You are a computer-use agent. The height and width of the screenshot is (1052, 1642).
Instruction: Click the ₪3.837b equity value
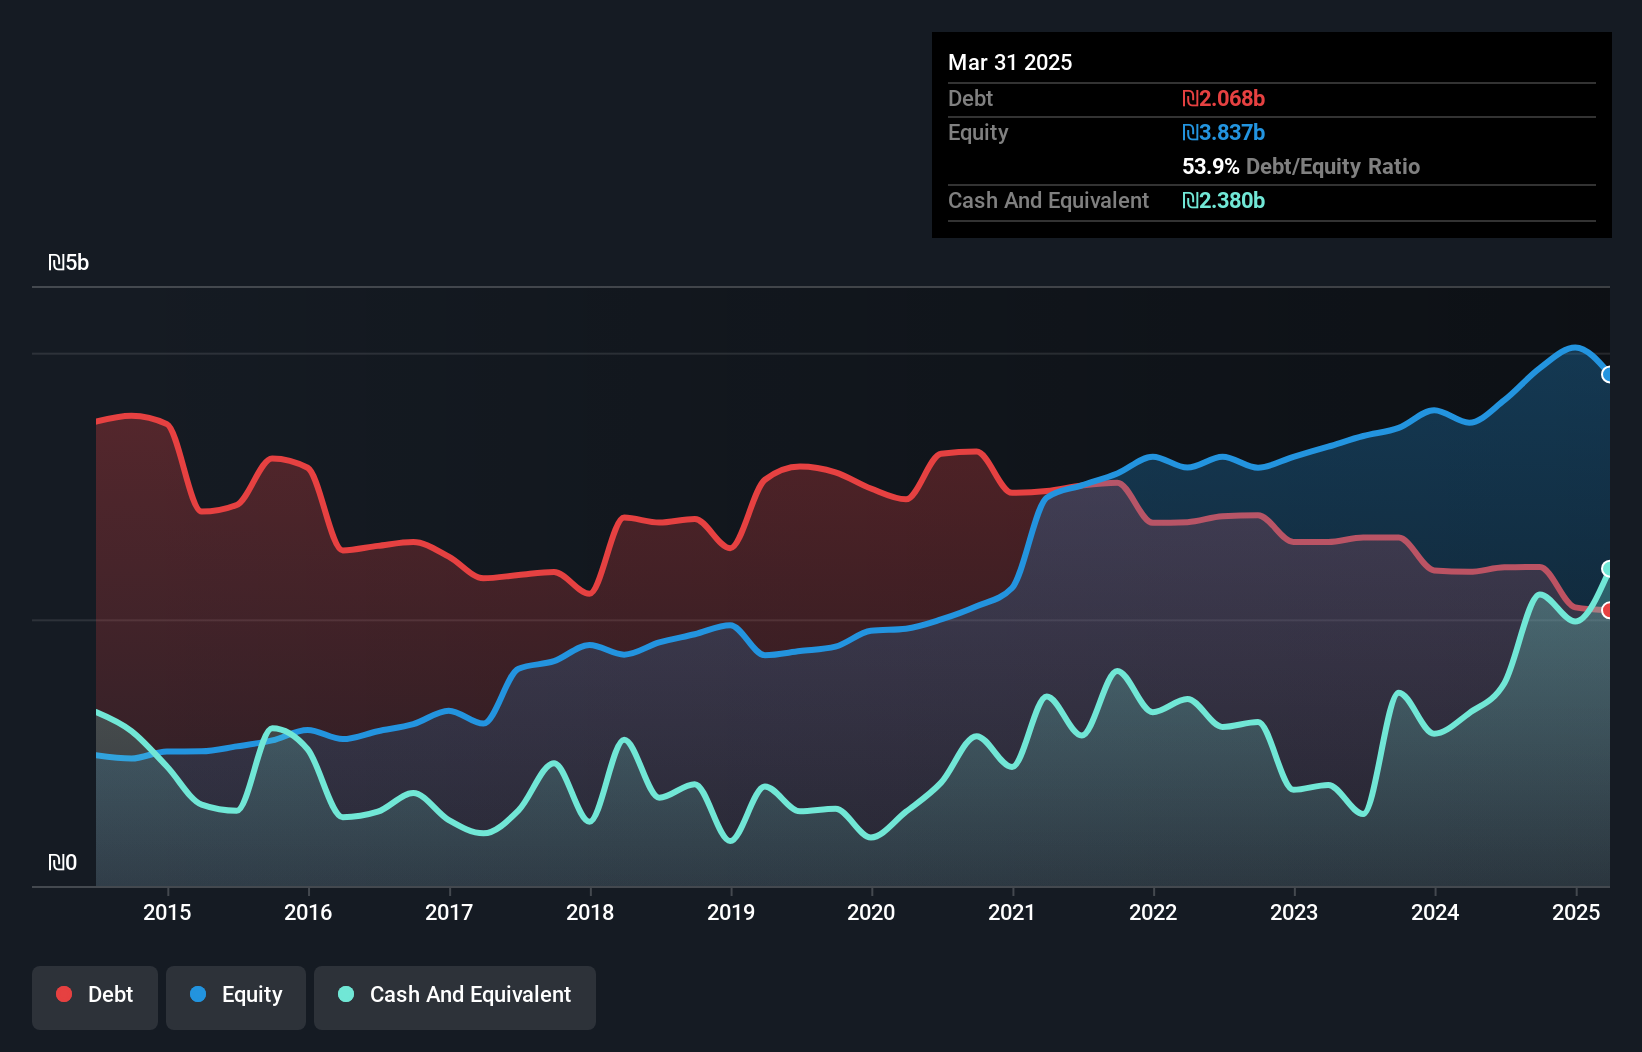coord(1223,132)
